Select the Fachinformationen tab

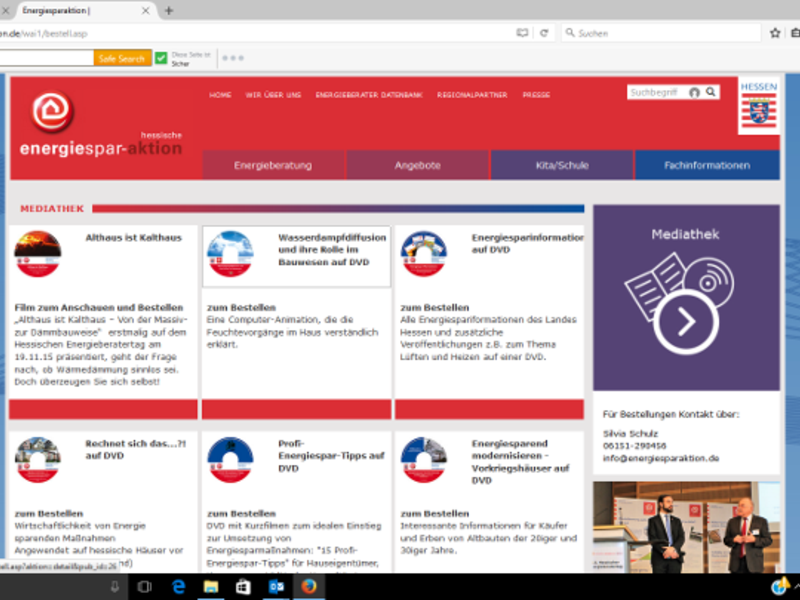coord(707,165)
